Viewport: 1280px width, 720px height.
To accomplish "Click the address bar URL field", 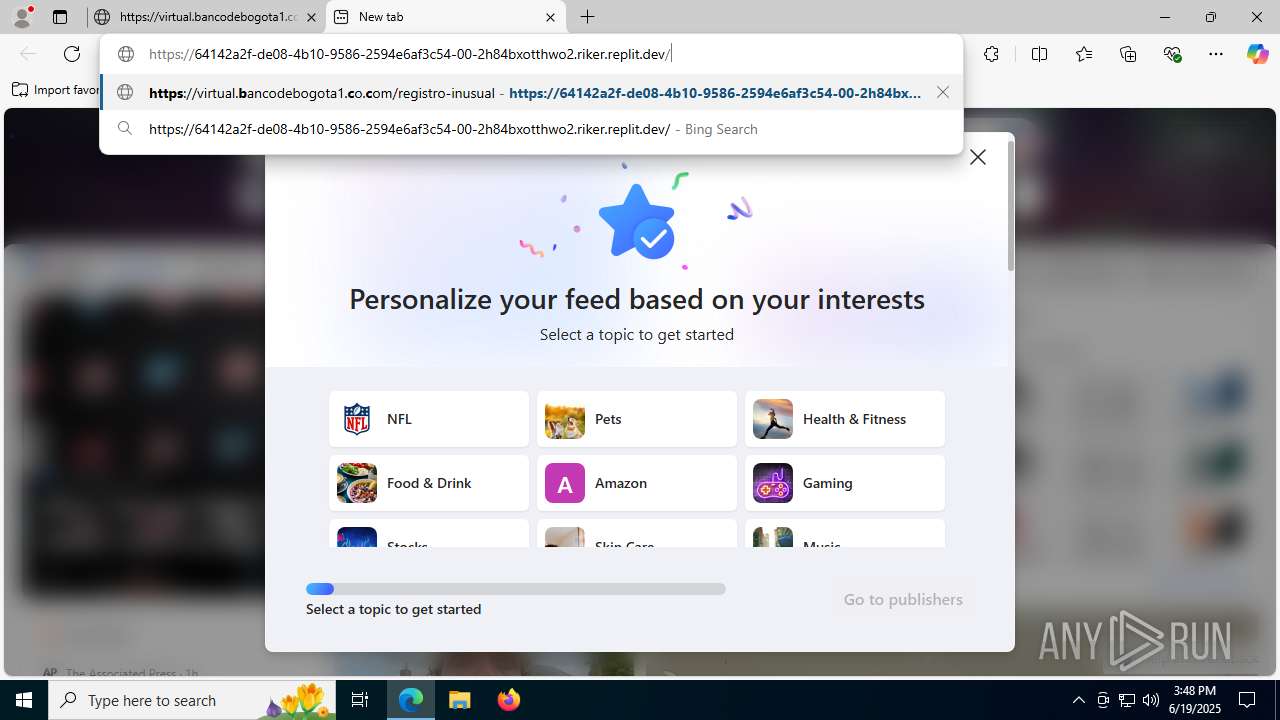I will tap(531, 54).
